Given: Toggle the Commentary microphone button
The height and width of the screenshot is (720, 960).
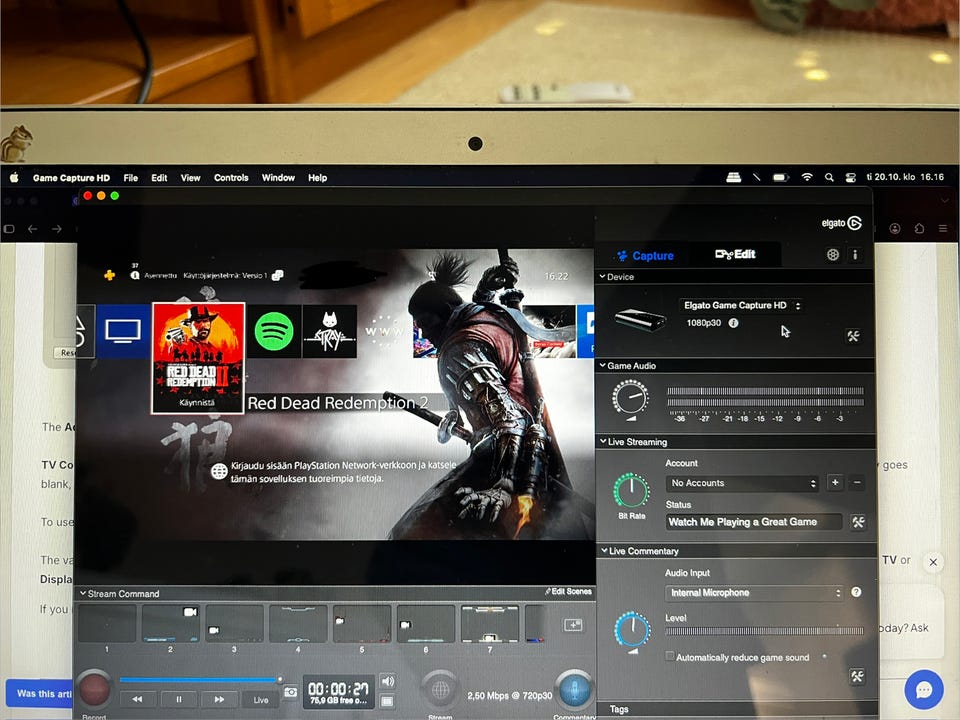Looking at the screenshot, I should click(574, 690).
